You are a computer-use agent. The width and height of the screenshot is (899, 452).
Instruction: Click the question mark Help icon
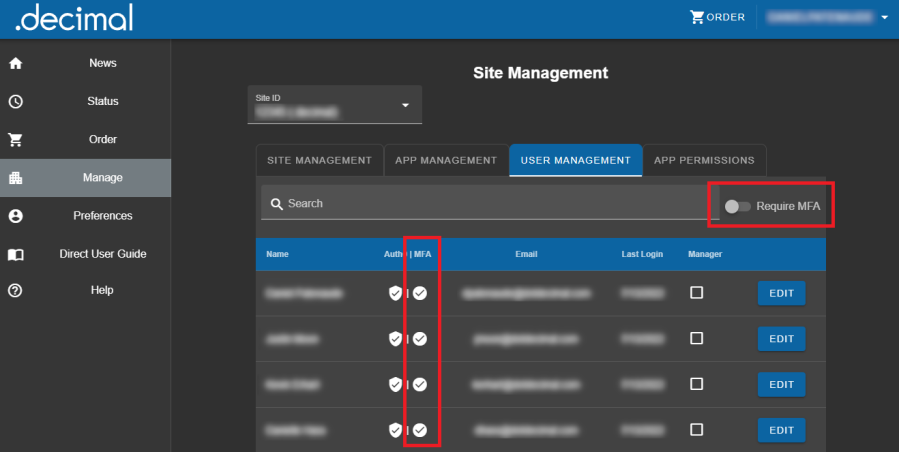coord(15,290)
